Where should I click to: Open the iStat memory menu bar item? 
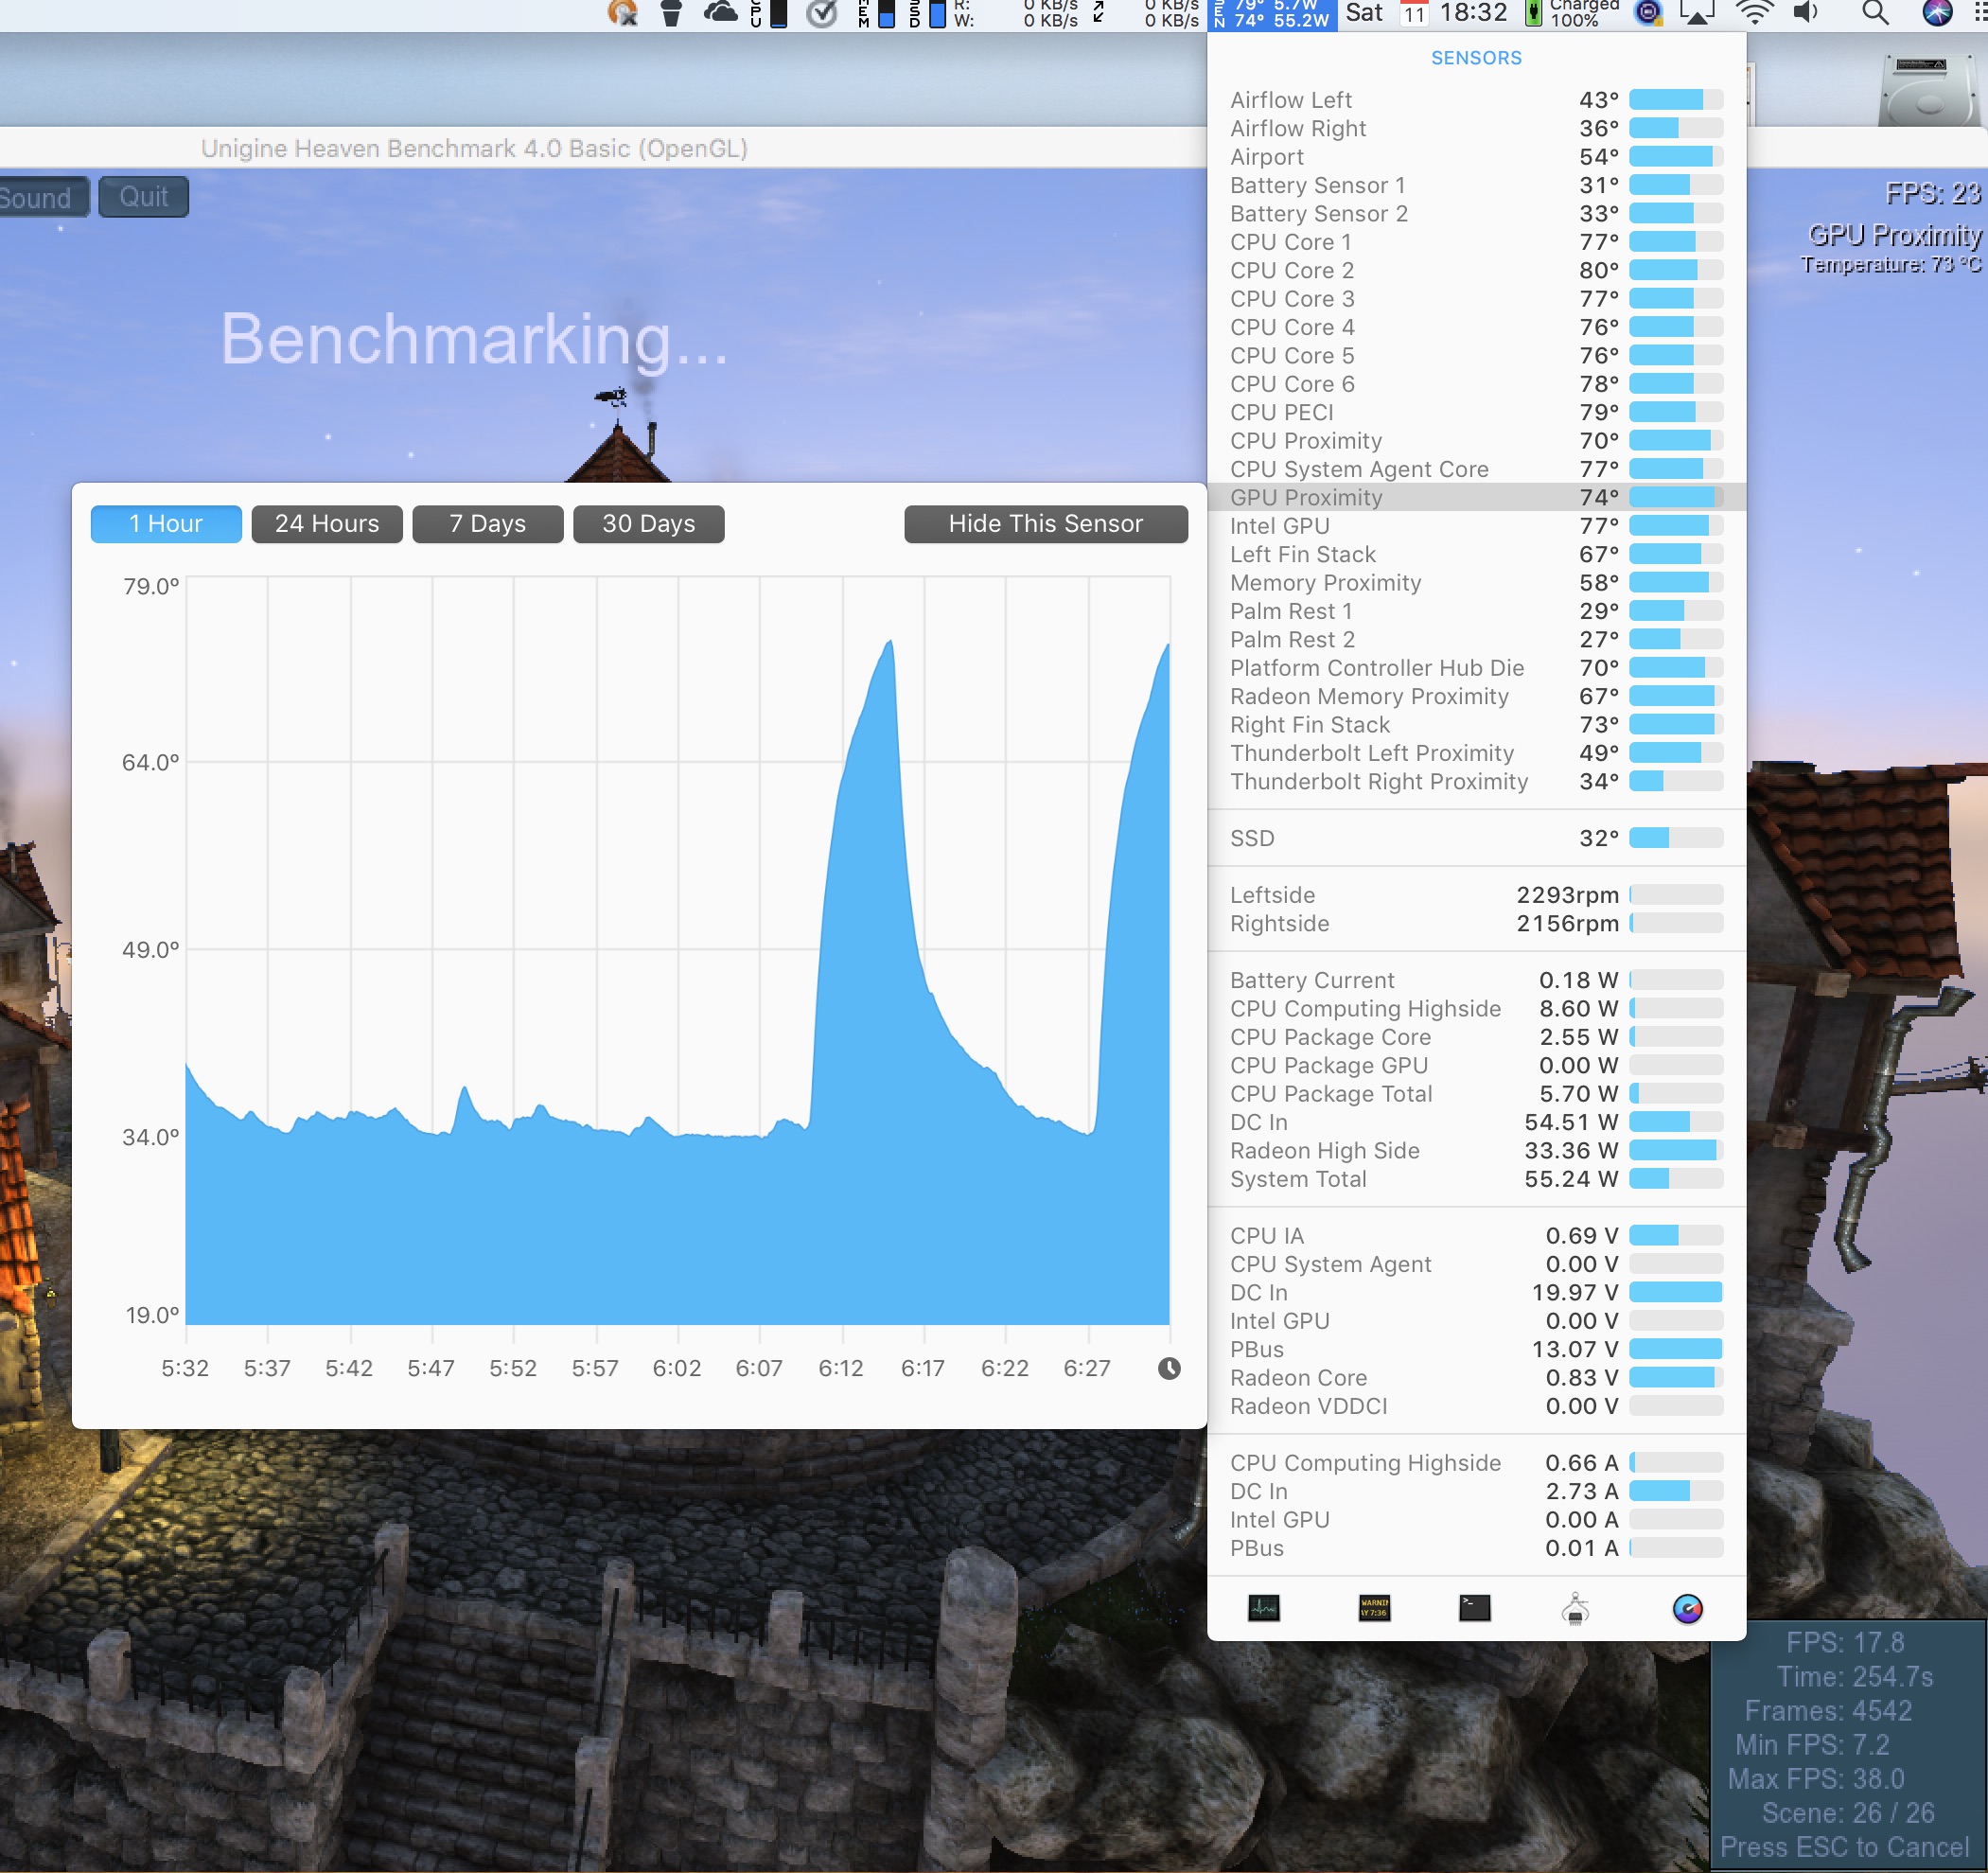(x=875, y=13)
